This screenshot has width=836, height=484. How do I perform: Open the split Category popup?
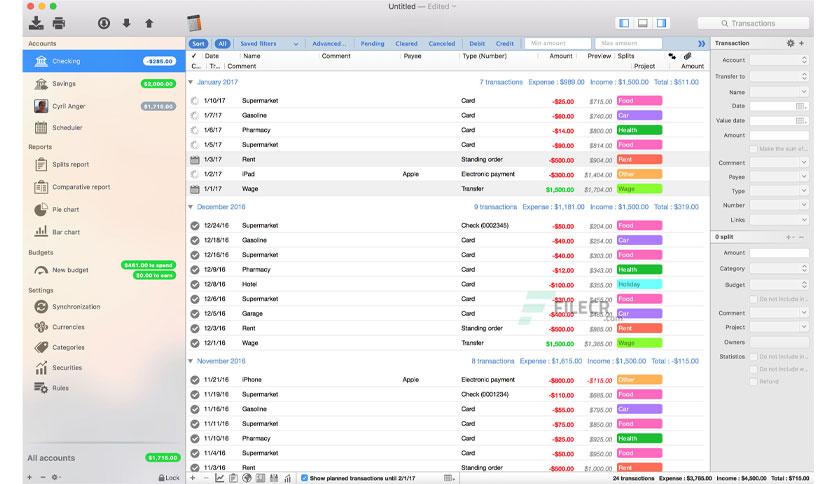click(779, 268)
